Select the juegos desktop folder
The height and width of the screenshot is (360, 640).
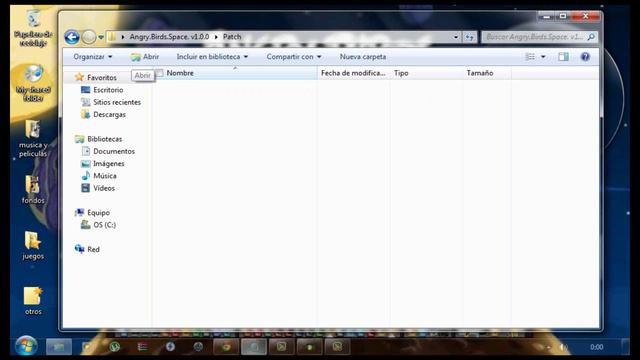(x=33, y=245)
